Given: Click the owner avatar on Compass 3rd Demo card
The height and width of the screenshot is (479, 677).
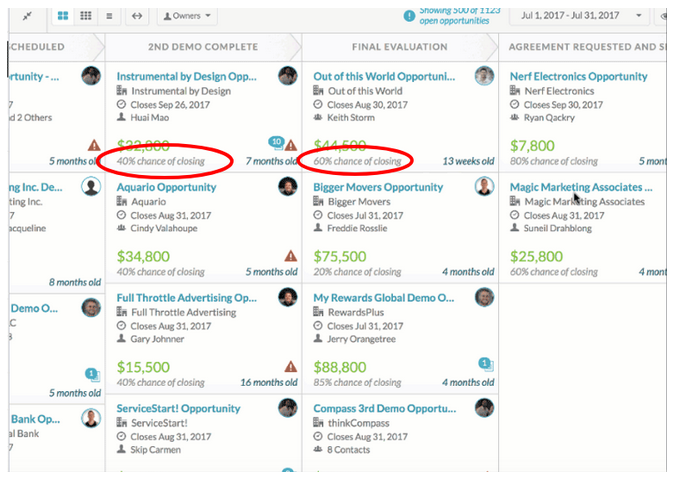Looking at the screenshot, I should click(485, 408).
